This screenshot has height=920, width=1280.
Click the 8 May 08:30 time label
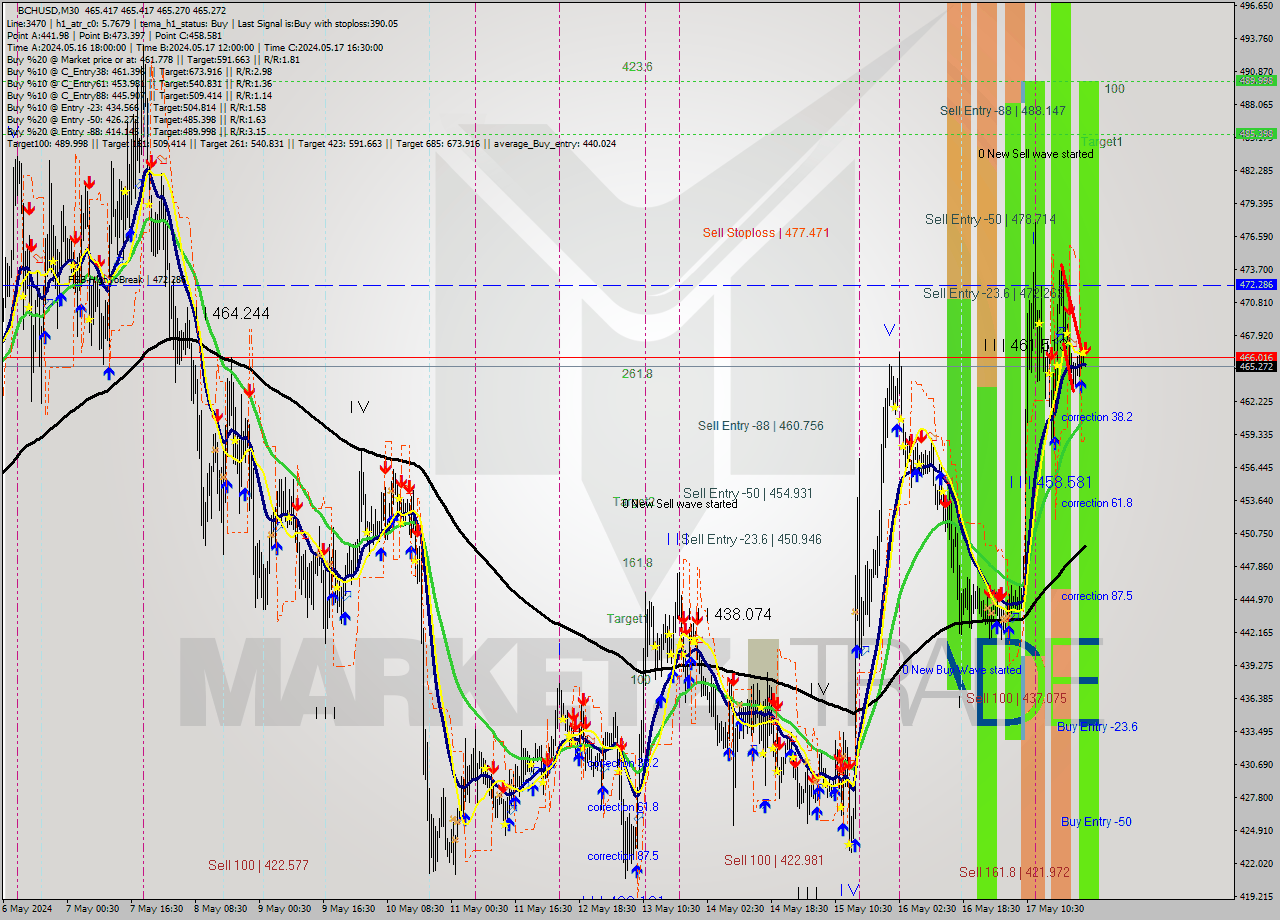coord(220,909)
